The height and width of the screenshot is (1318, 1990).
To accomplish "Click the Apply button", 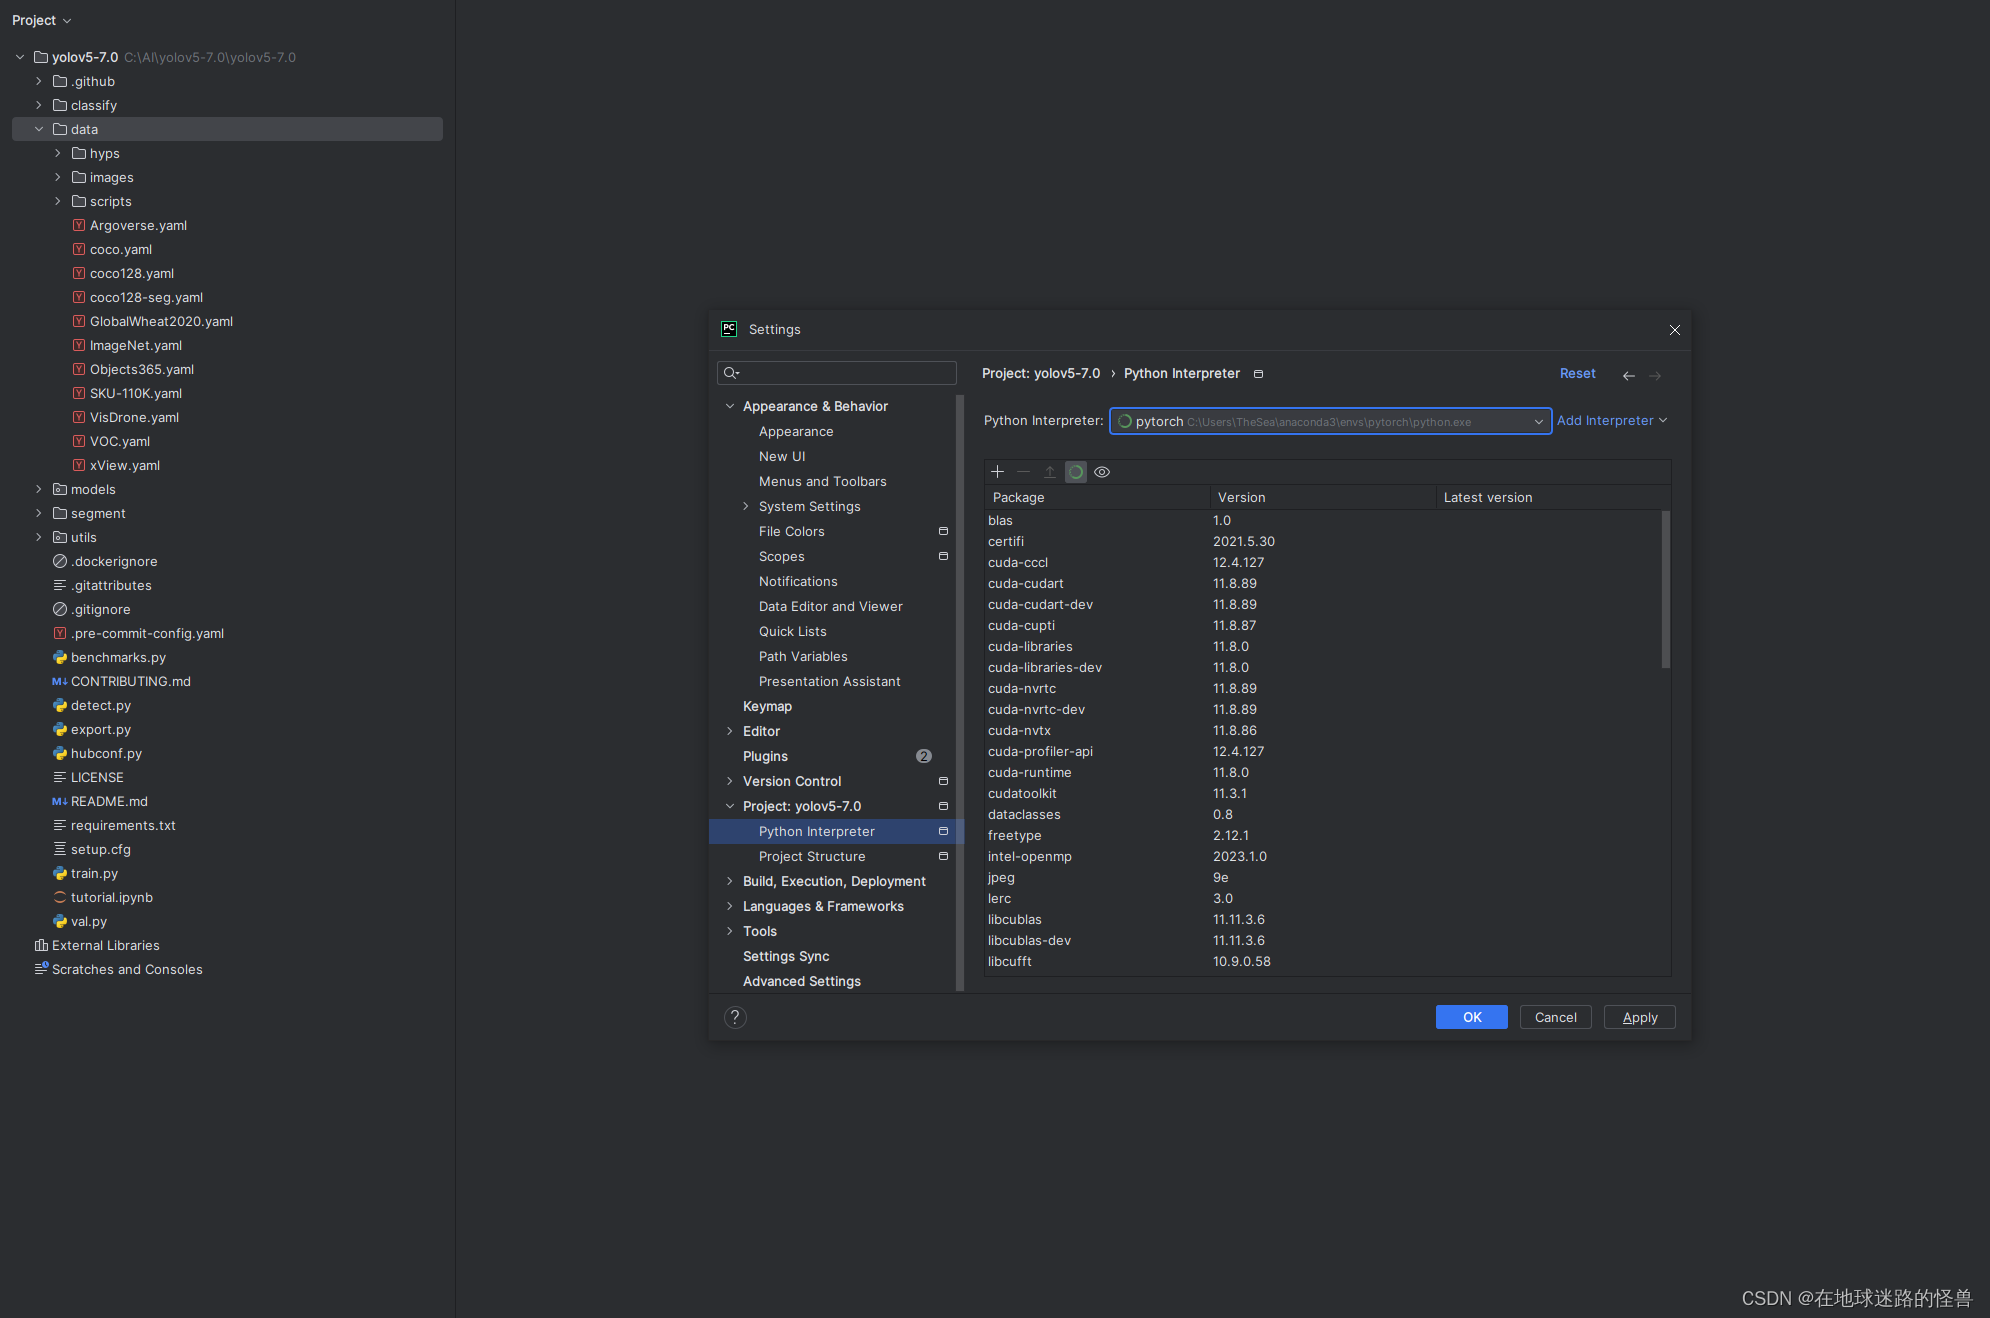I will (1640, 1017).
